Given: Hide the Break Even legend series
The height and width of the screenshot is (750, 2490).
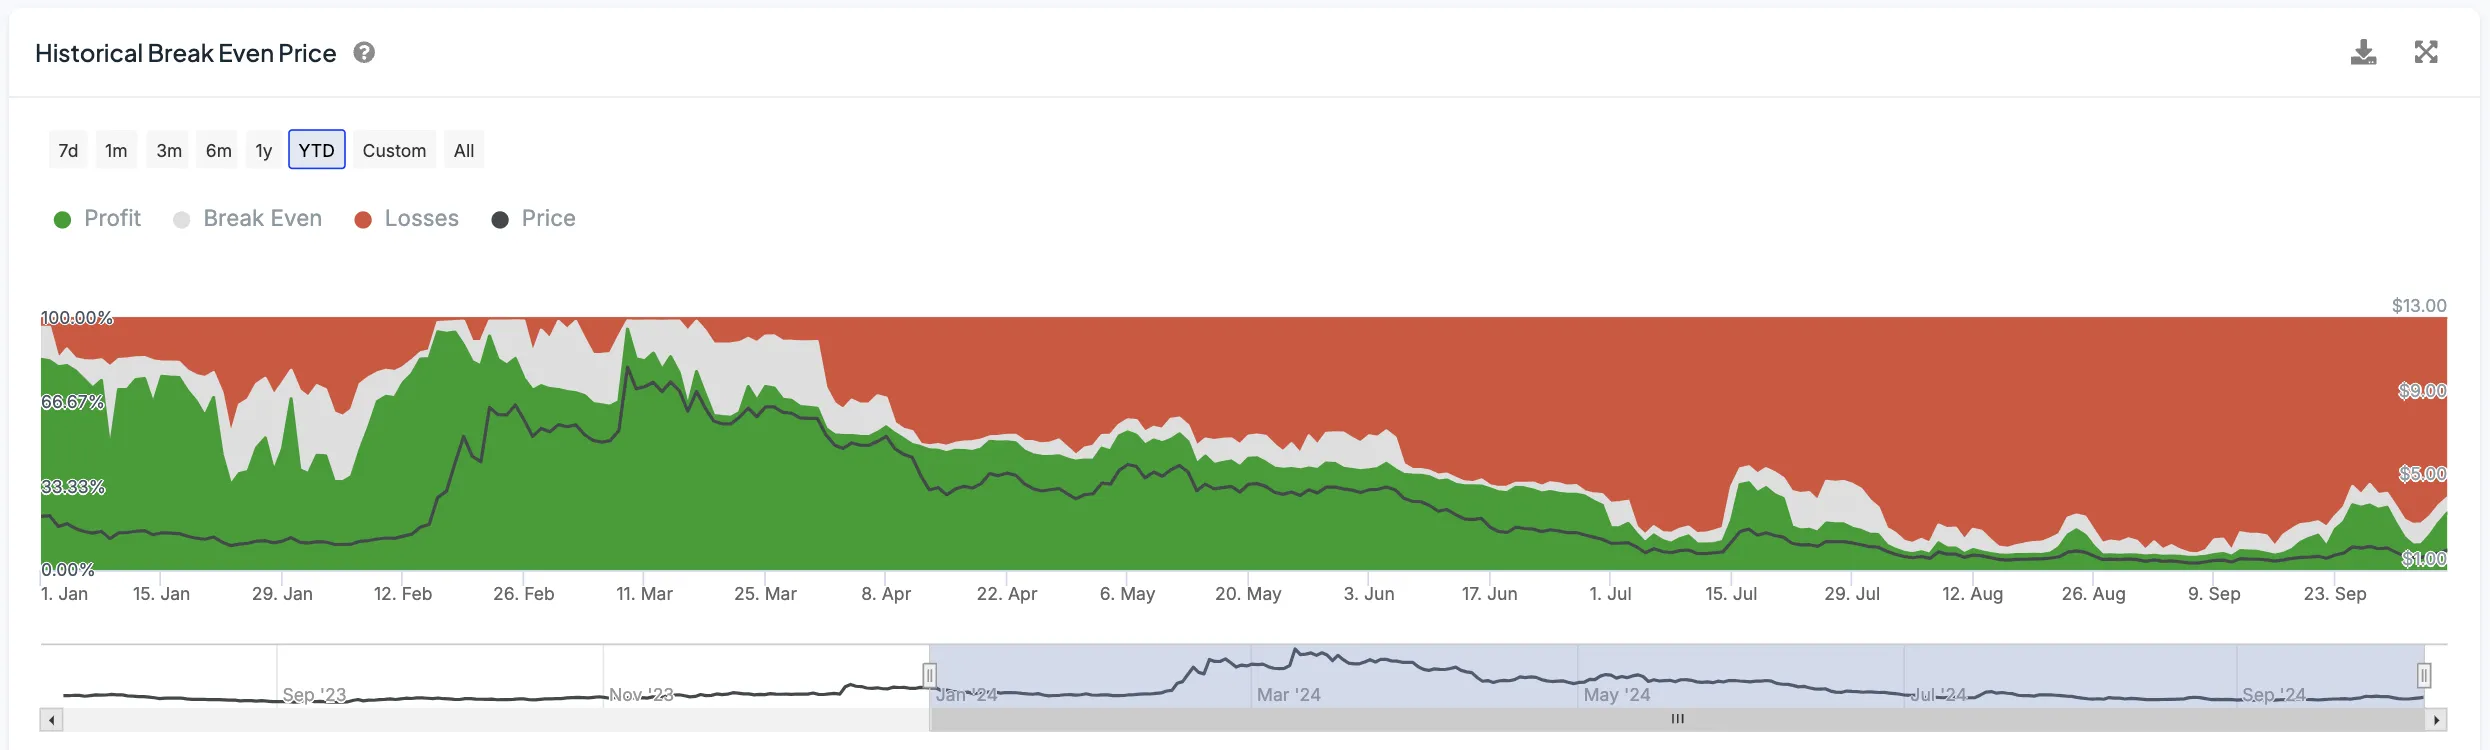Looking at the screenshot, I should tap(247, 219).
